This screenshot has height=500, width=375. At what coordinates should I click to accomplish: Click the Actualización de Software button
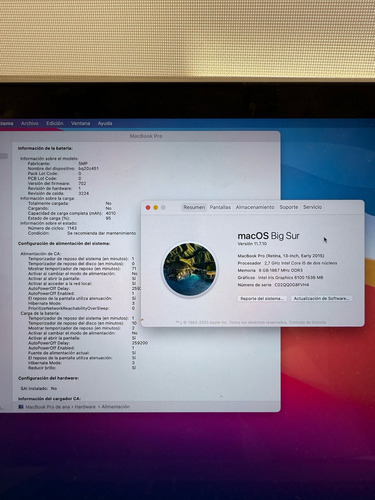(321, 298)
